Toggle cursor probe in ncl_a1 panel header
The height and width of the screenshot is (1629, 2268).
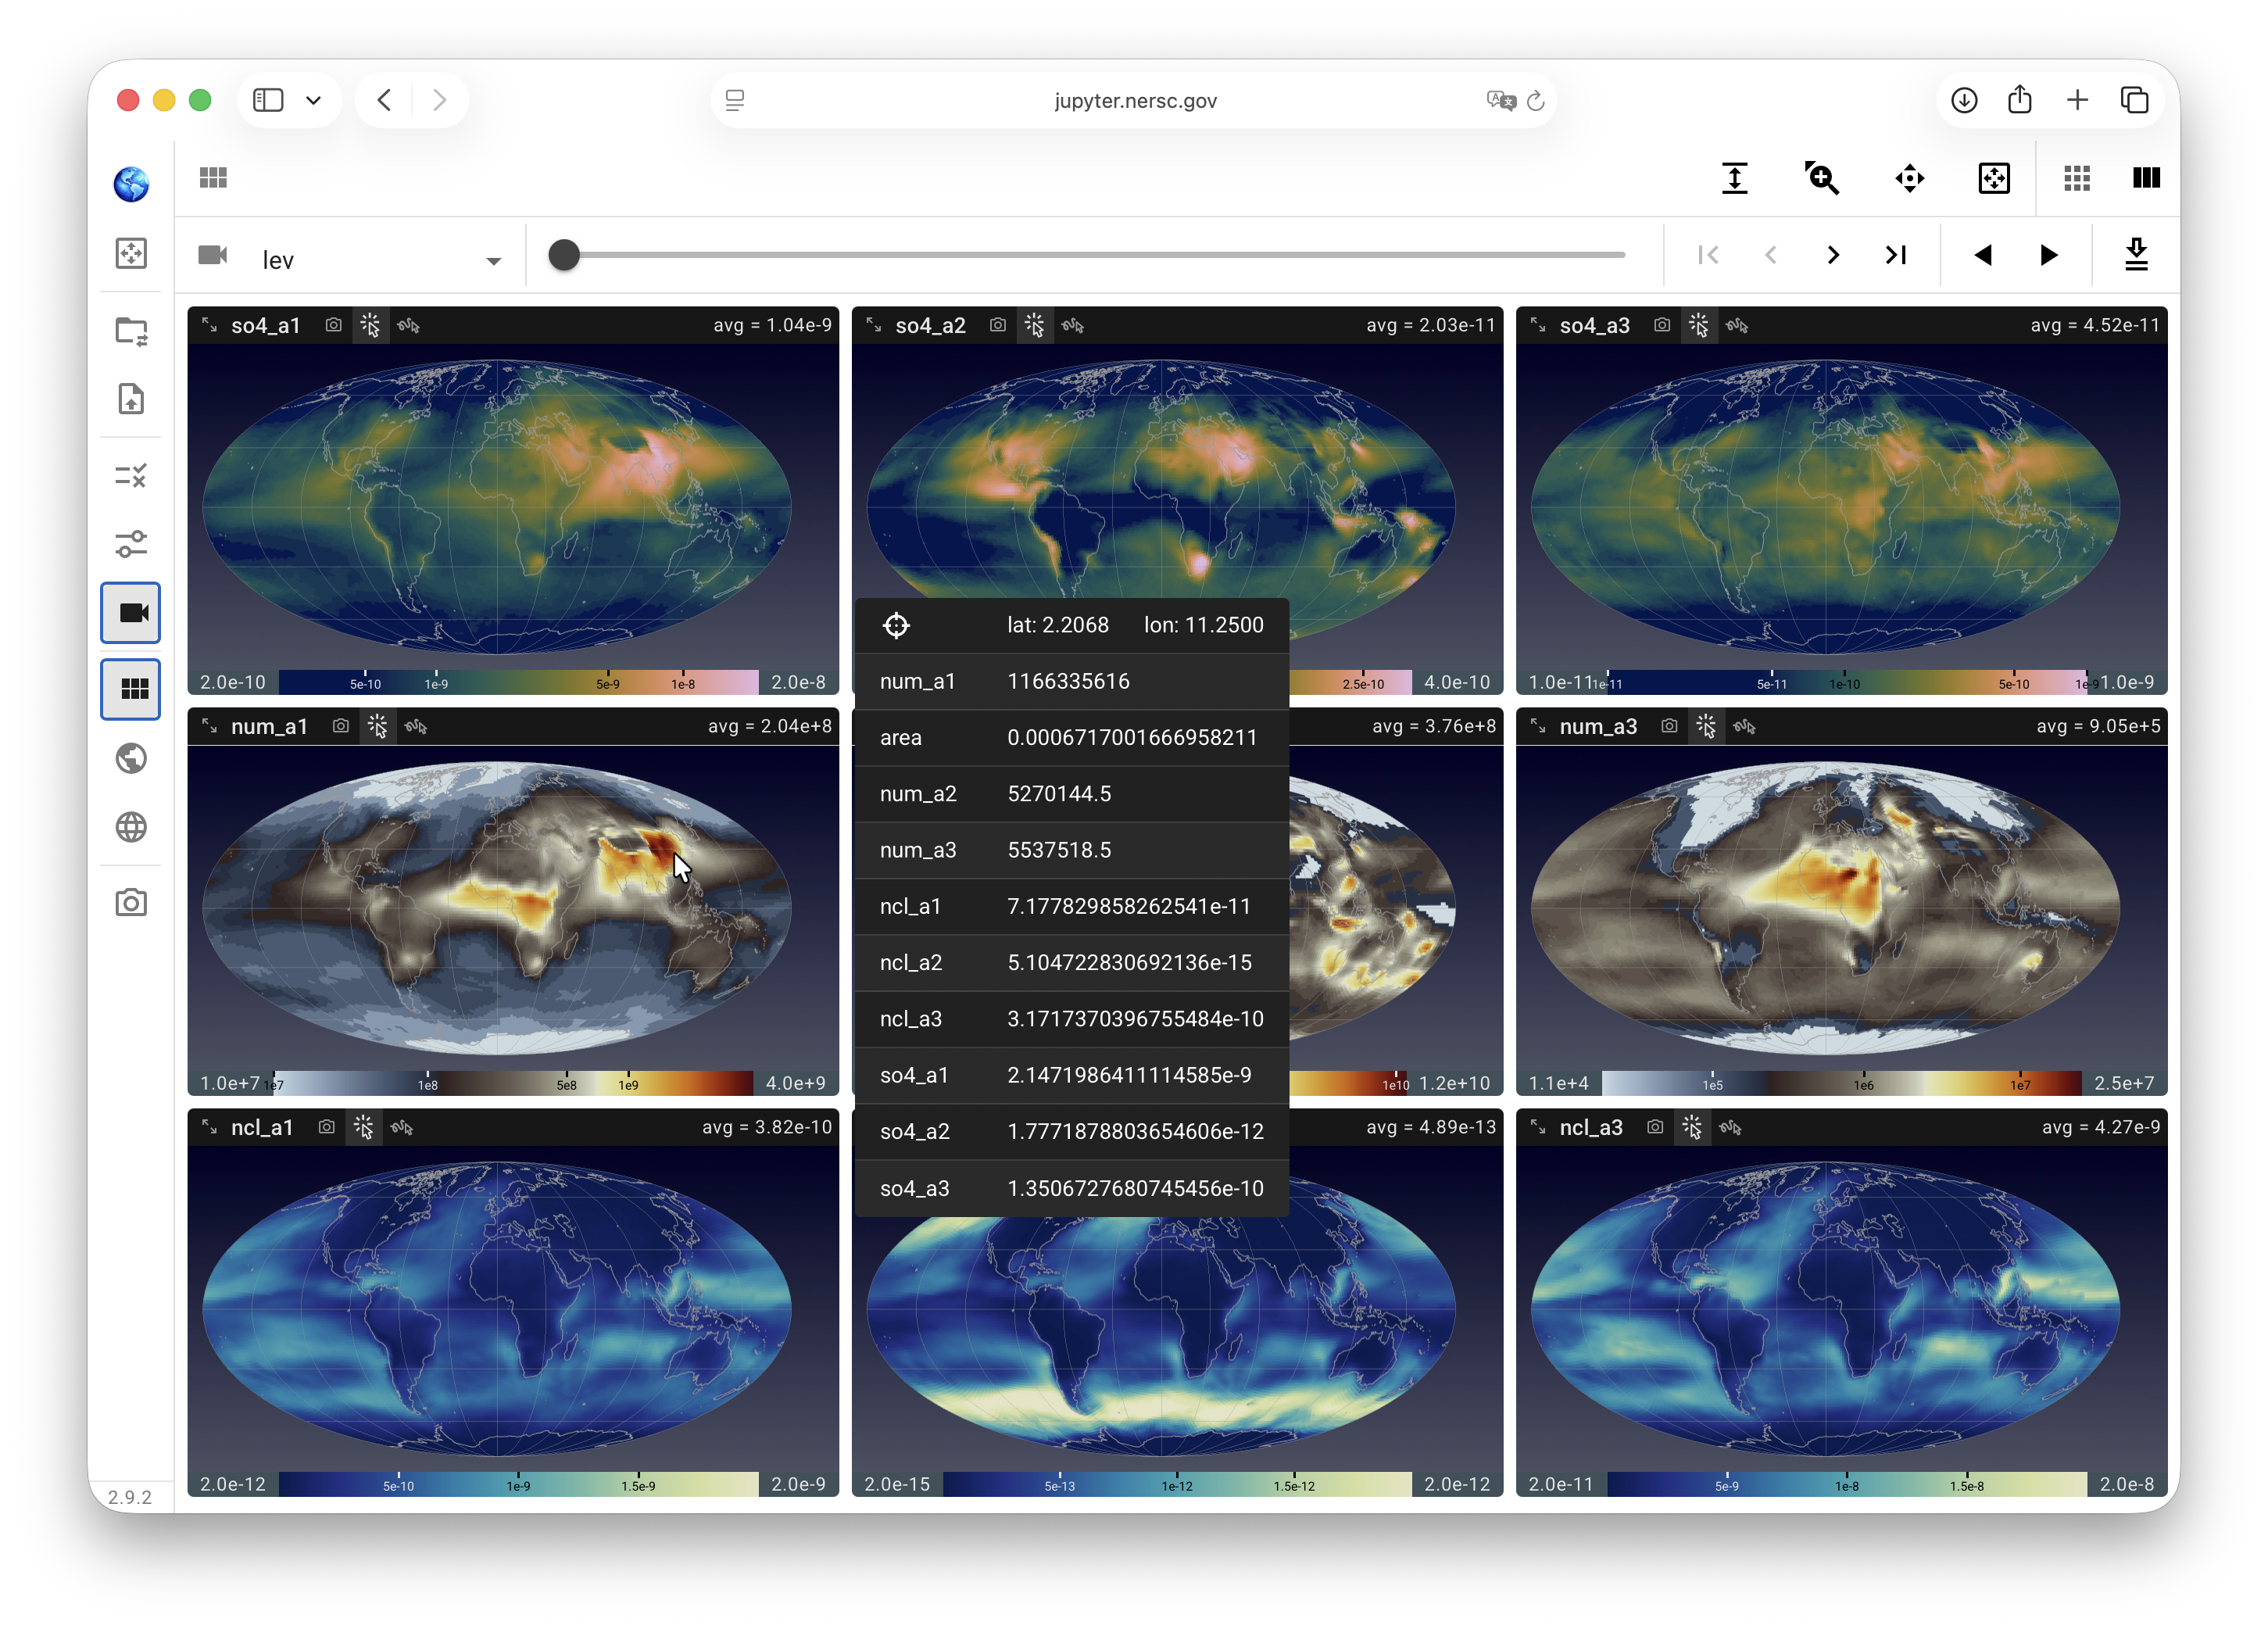(x=363, y=1127)
